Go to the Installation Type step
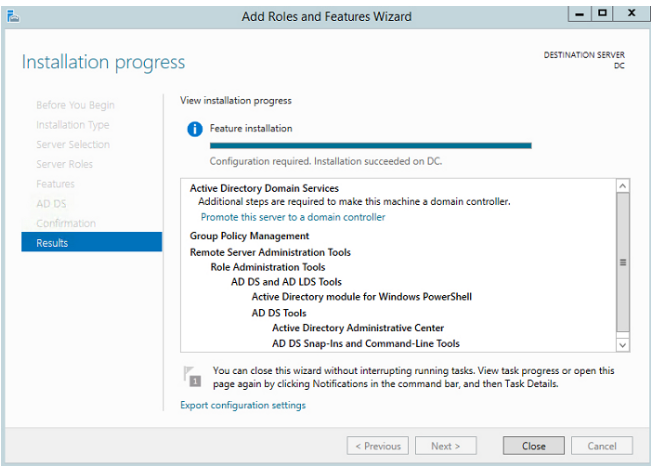 [x=73, y=125]
